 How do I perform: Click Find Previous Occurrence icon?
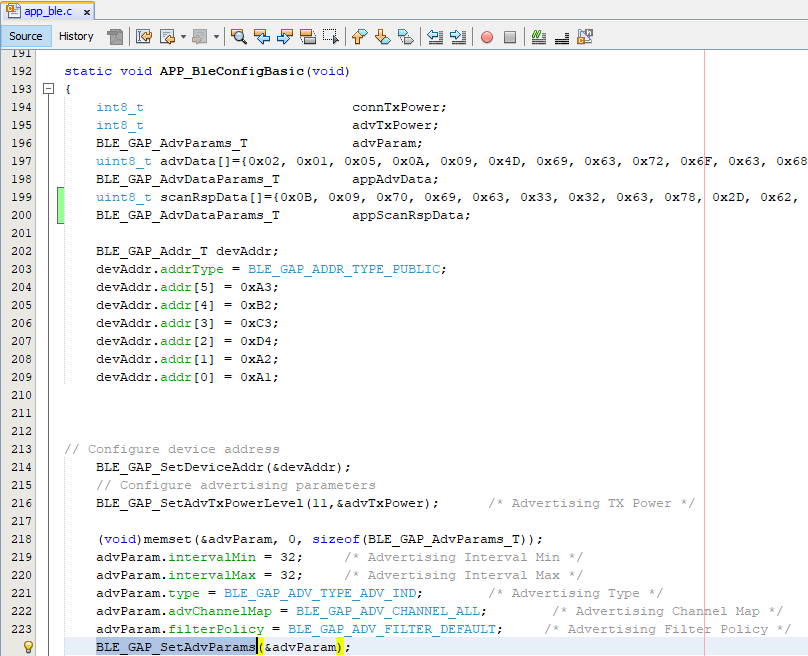coord(262,37)
